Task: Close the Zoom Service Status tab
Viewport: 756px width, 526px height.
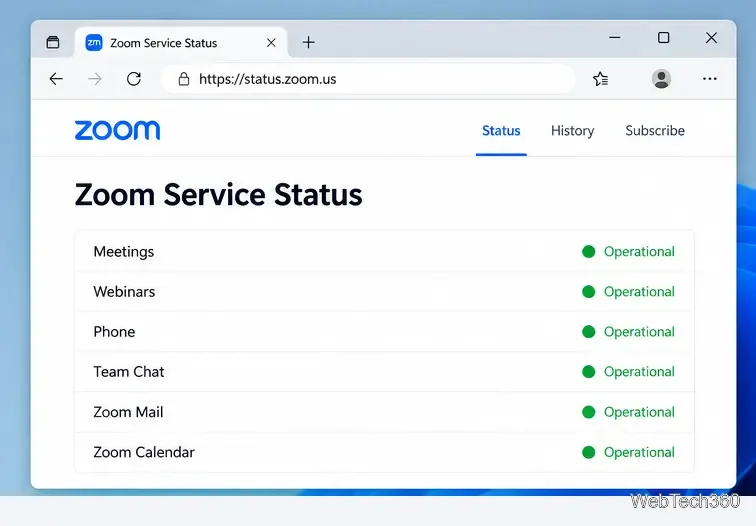Action: [271, 43]
